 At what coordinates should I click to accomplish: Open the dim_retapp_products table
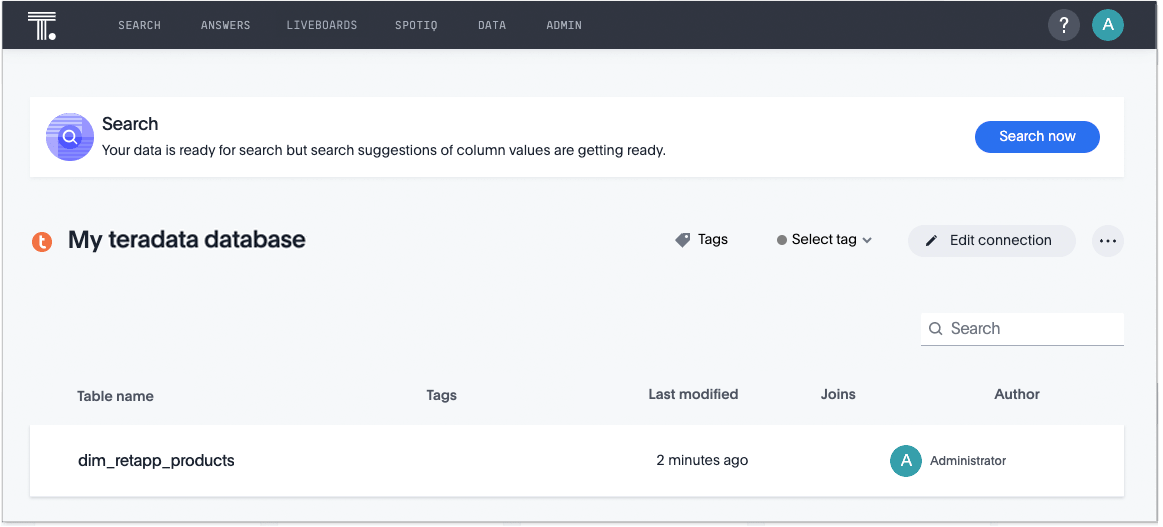[x=156, y=461]
